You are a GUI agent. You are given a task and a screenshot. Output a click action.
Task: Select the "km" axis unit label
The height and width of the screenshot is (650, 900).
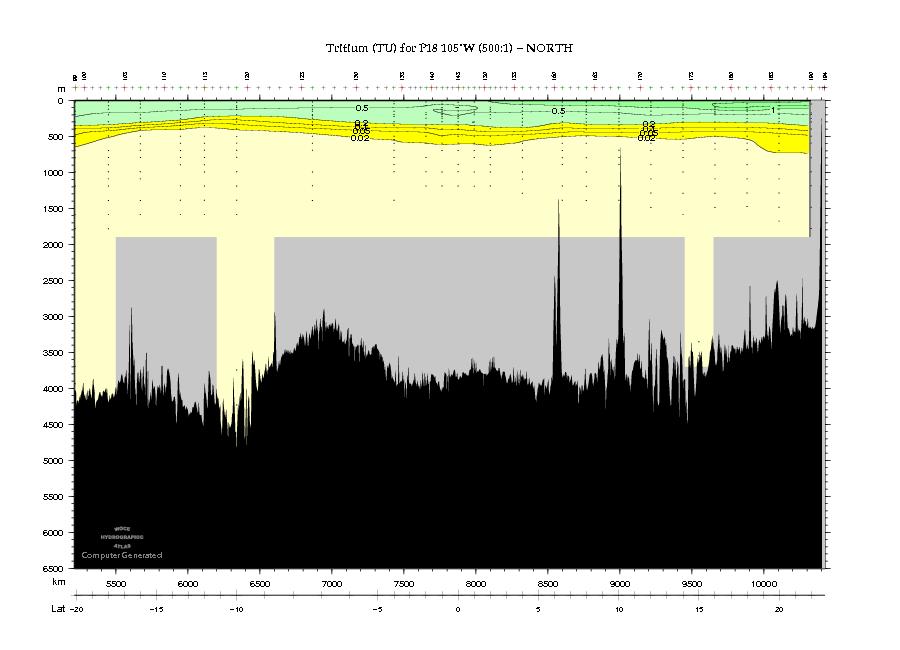click(59, 582)
